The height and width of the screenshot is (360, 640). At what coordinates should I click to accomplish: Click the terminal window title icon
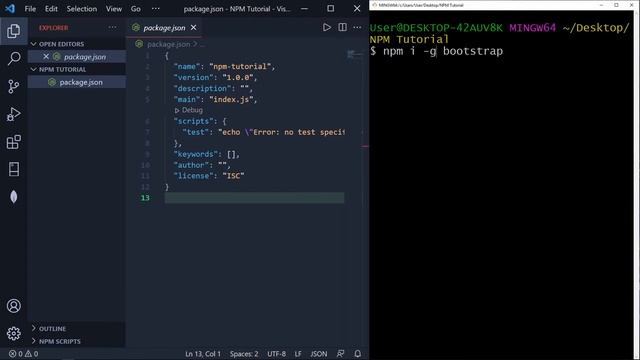[374, 5]
